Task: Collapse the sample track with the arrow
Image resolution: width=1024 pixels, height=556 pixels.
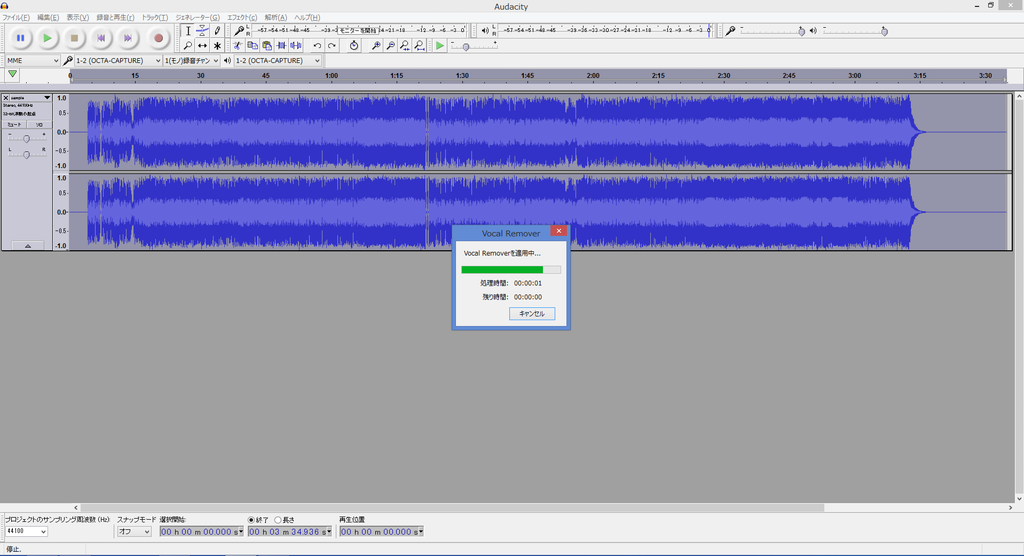Action: pyautogui.click(x=27, y=246)
